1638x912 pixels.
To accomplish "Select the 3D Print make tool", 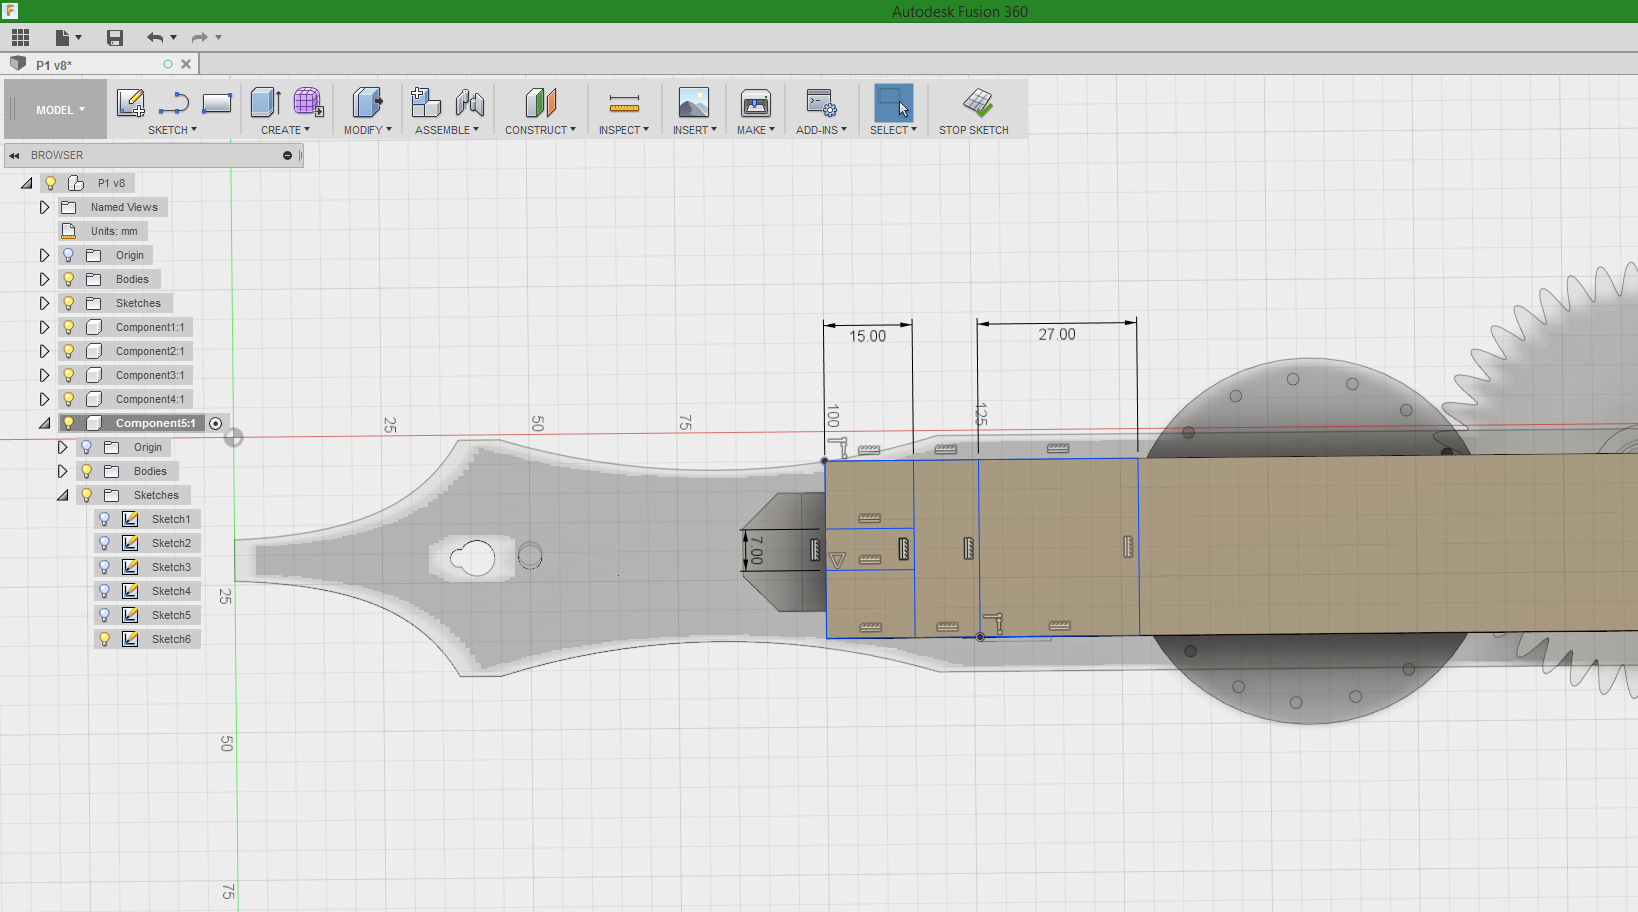I will point(756,102).
